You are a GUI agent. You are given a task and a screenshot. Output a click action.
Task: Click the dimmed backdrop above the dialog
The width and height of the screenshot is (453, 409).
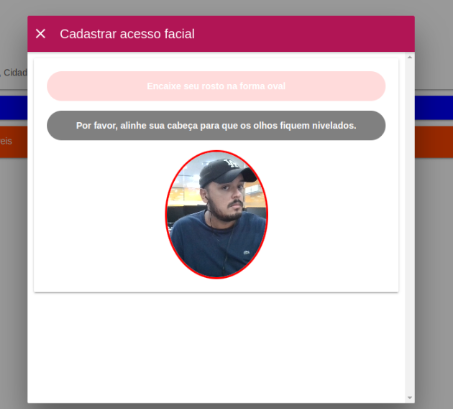click(227, 7)
